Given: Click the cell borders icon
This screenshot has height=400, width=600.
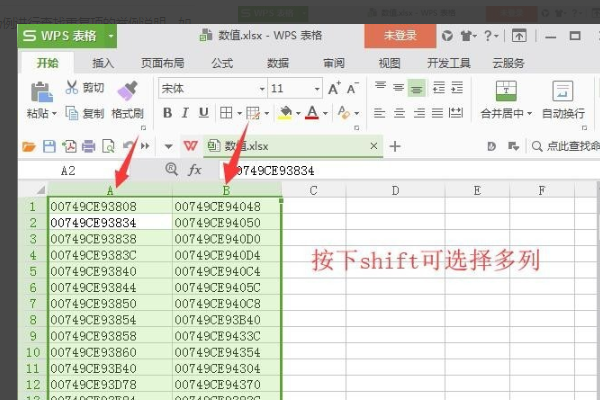Looking at the screenshot, I should 226,113.
